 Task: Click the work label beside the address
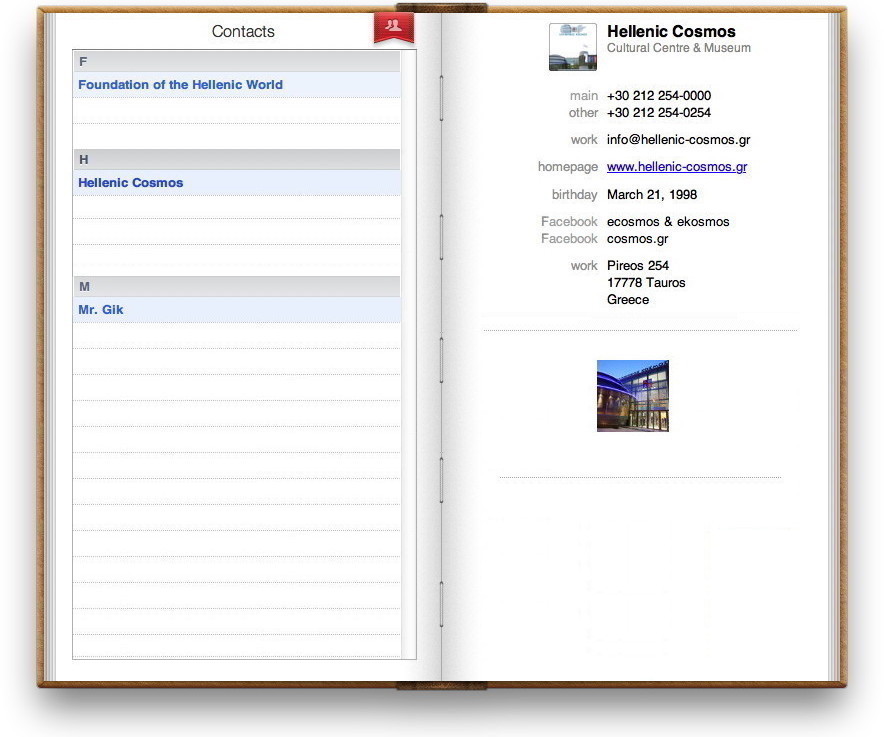point(584,266)
